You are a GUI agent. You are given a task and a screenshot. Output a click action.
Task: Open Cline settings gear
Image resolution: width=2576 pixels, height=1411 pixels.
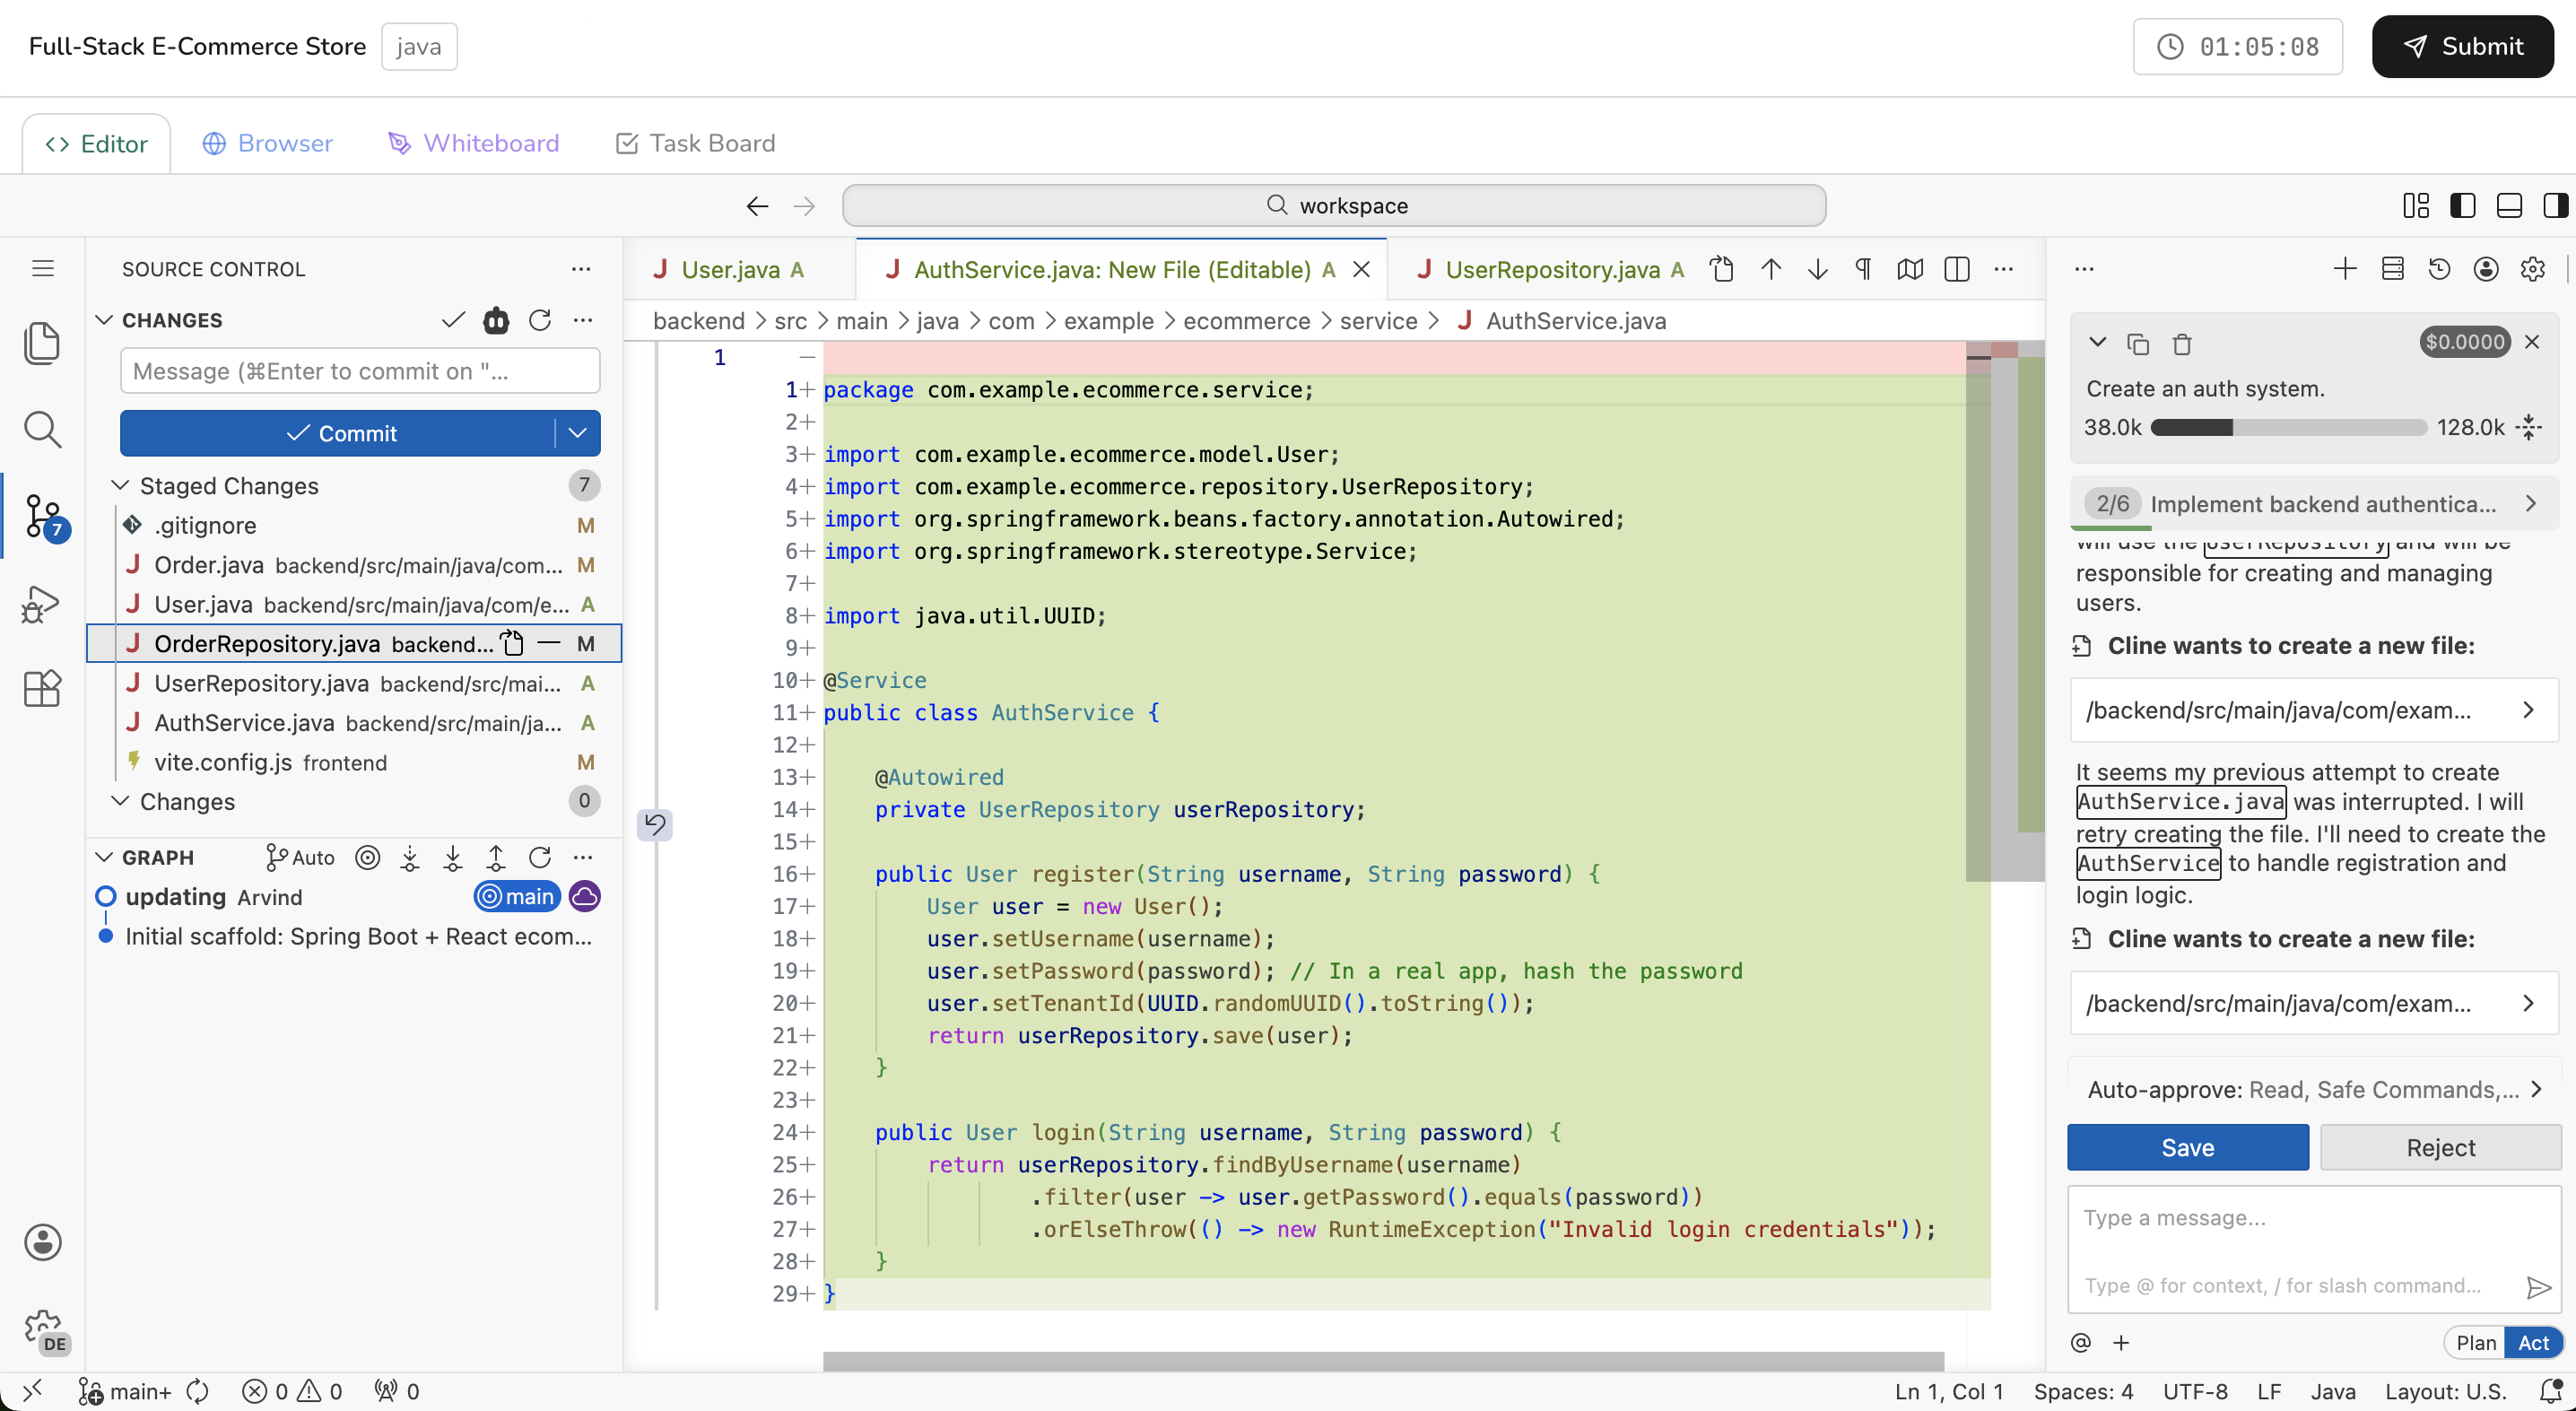[x=2533, y=268]
